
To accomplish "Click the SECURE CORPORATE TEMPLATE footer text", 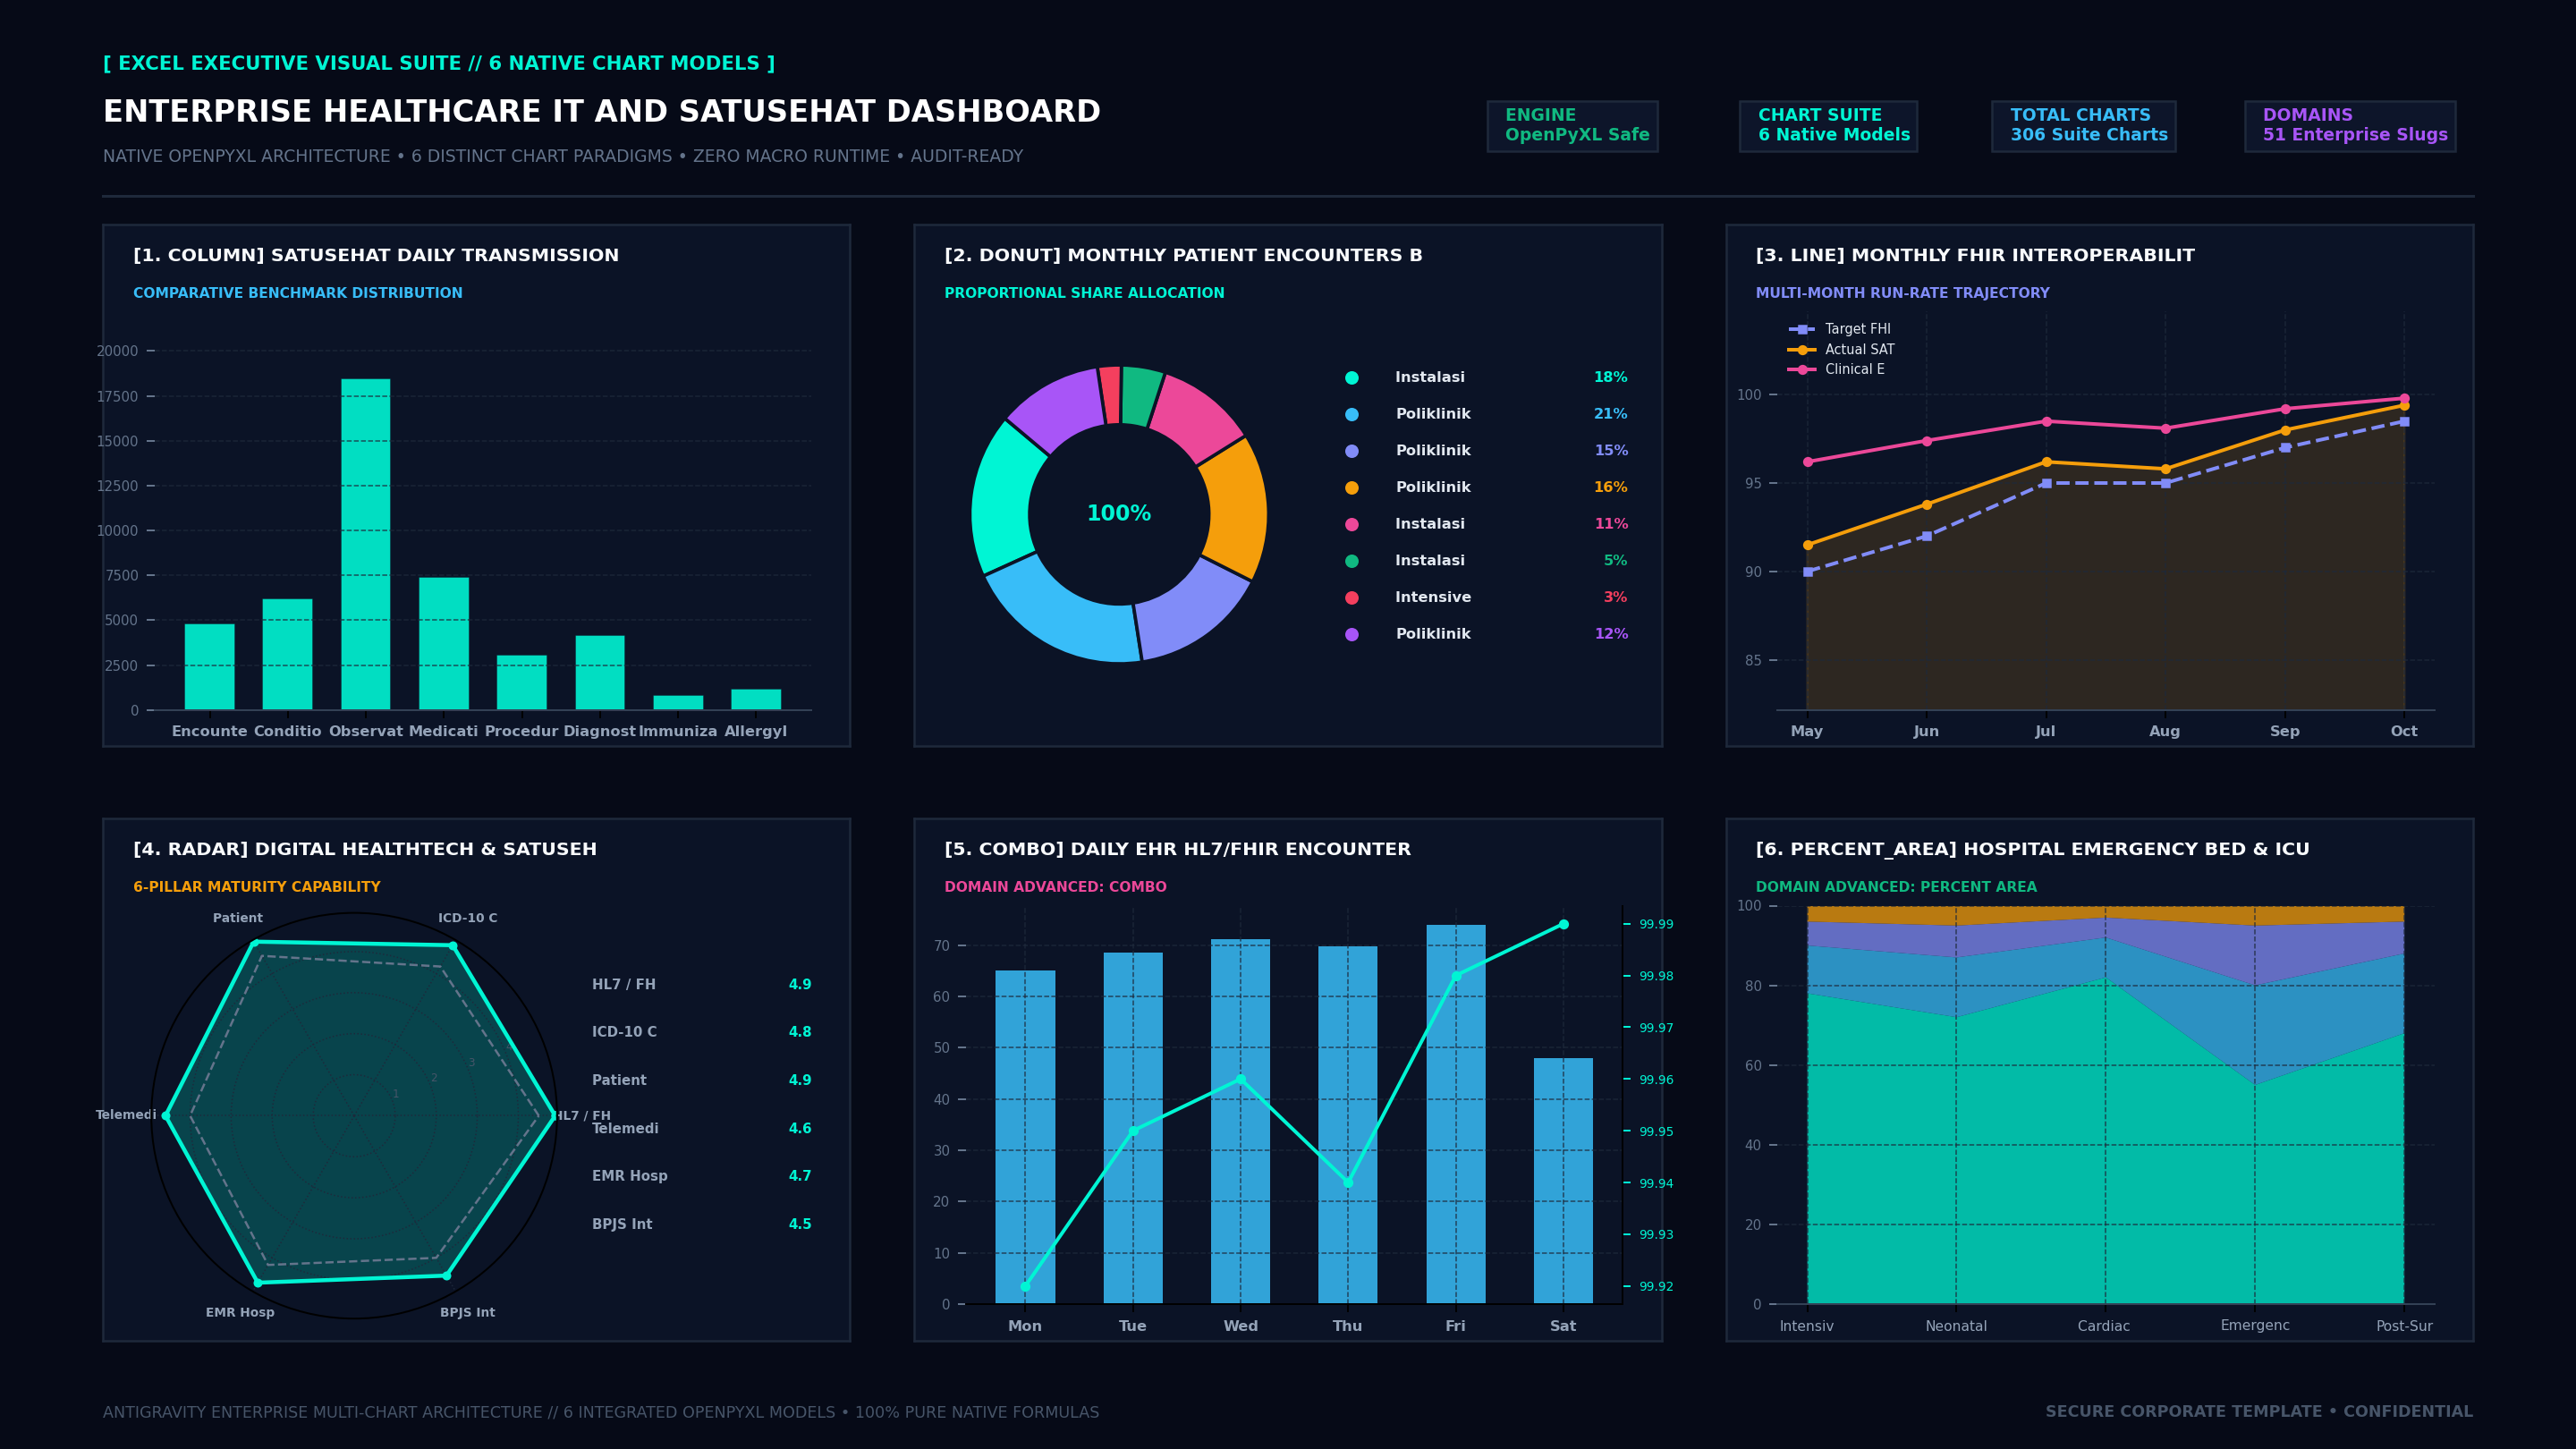I will [x=2259, y=1412].
